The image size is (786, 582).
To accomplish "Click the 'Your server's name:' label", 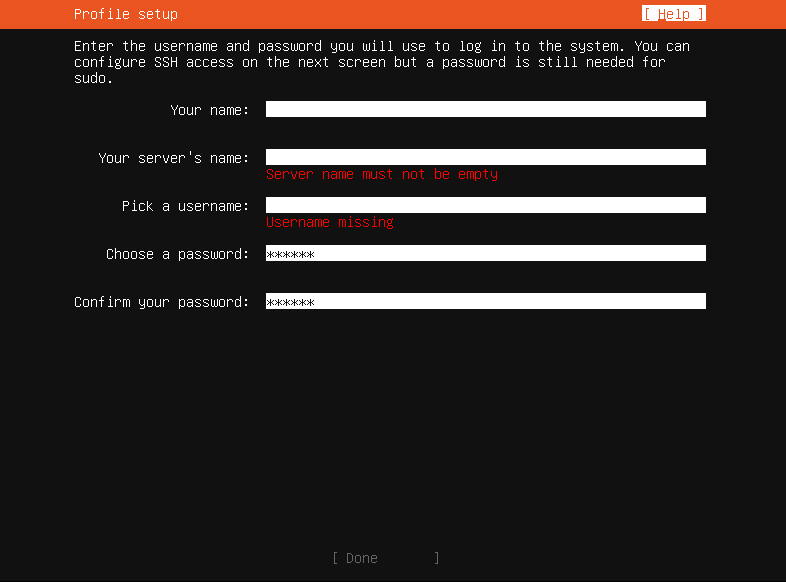I will [x=173, y=158].
